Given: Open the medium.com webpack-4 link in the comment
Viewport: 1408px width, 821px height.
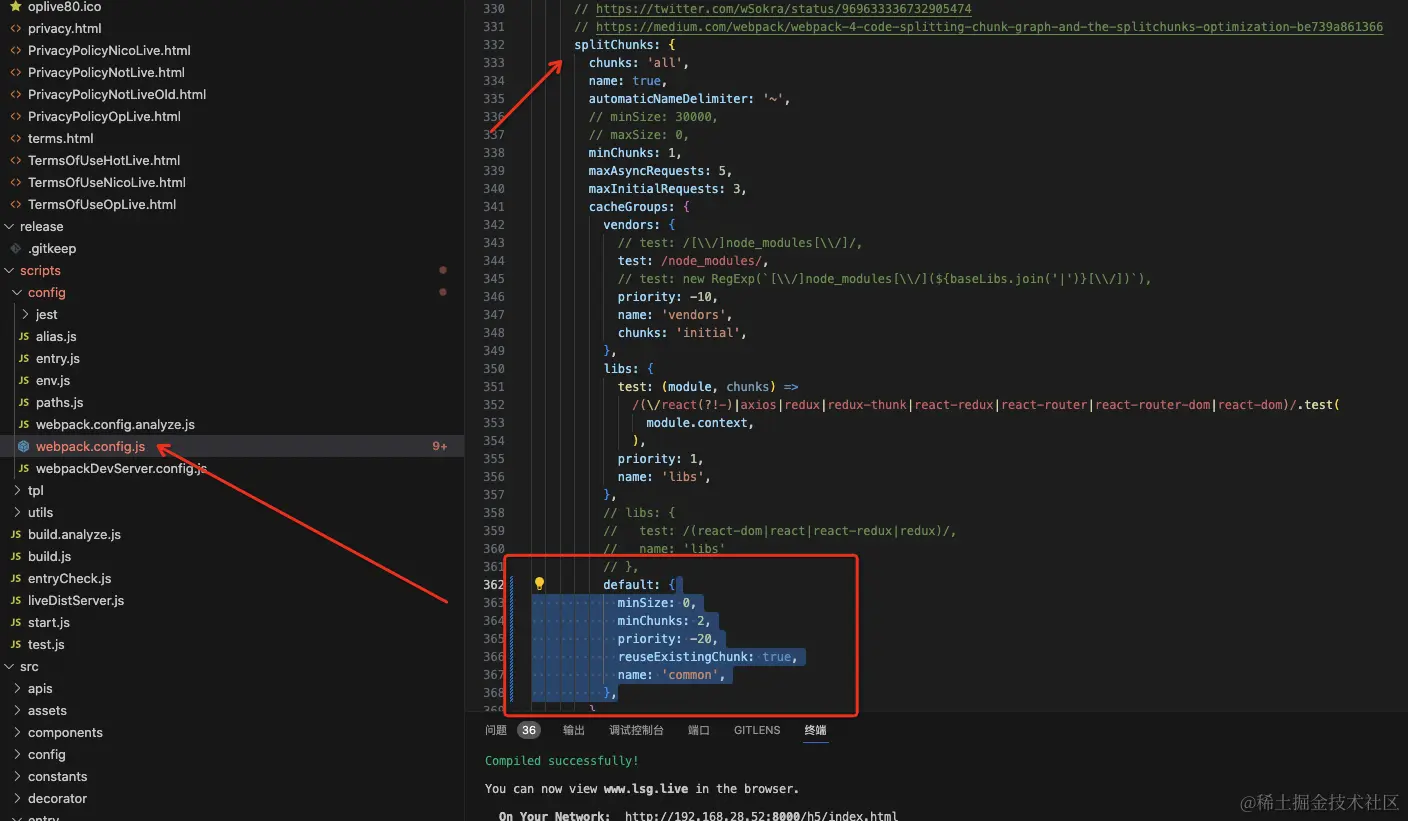Looking at the screenshot, I should point(989,27).
